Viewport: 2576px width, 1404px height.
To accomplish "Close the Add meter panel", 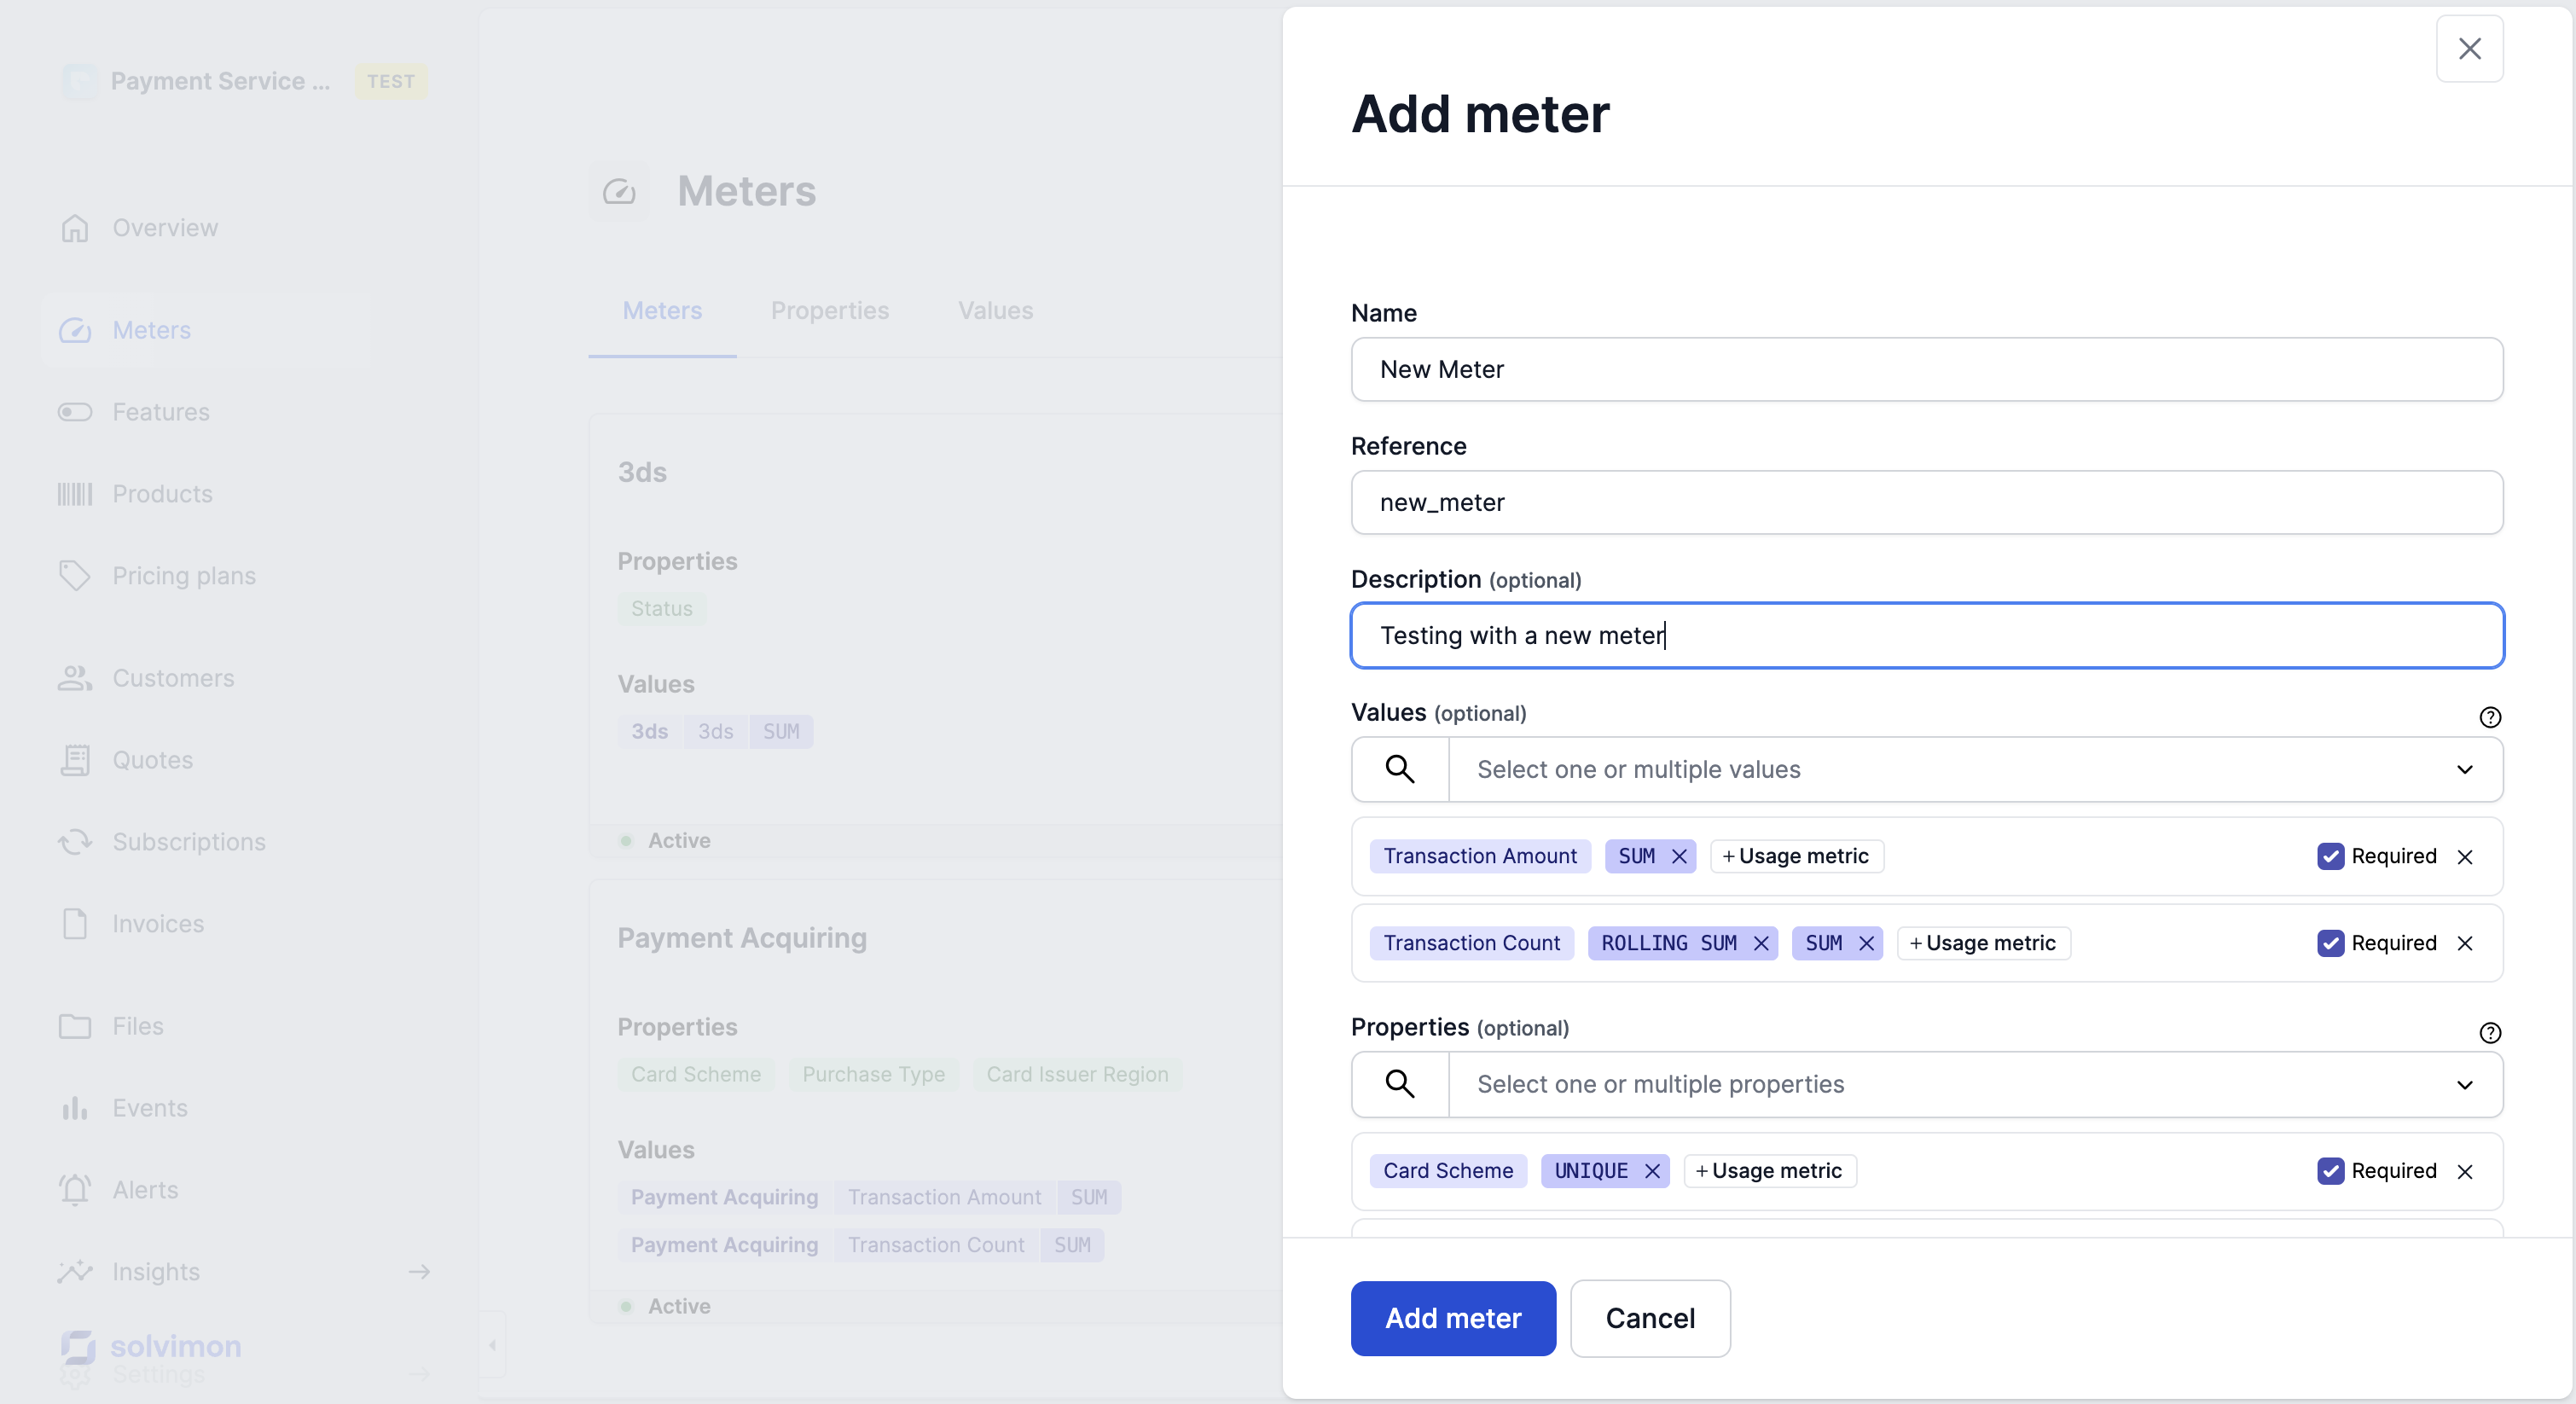I will 2469,49.
